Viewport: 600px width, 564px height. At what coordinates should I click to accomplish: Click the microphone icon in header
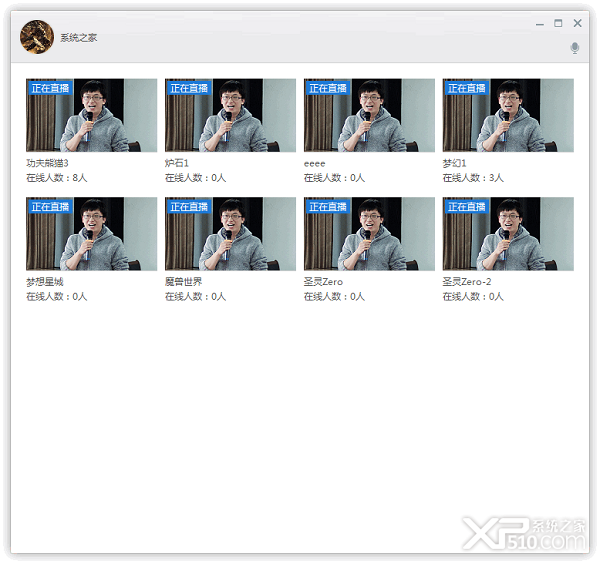tap(574, 48)
